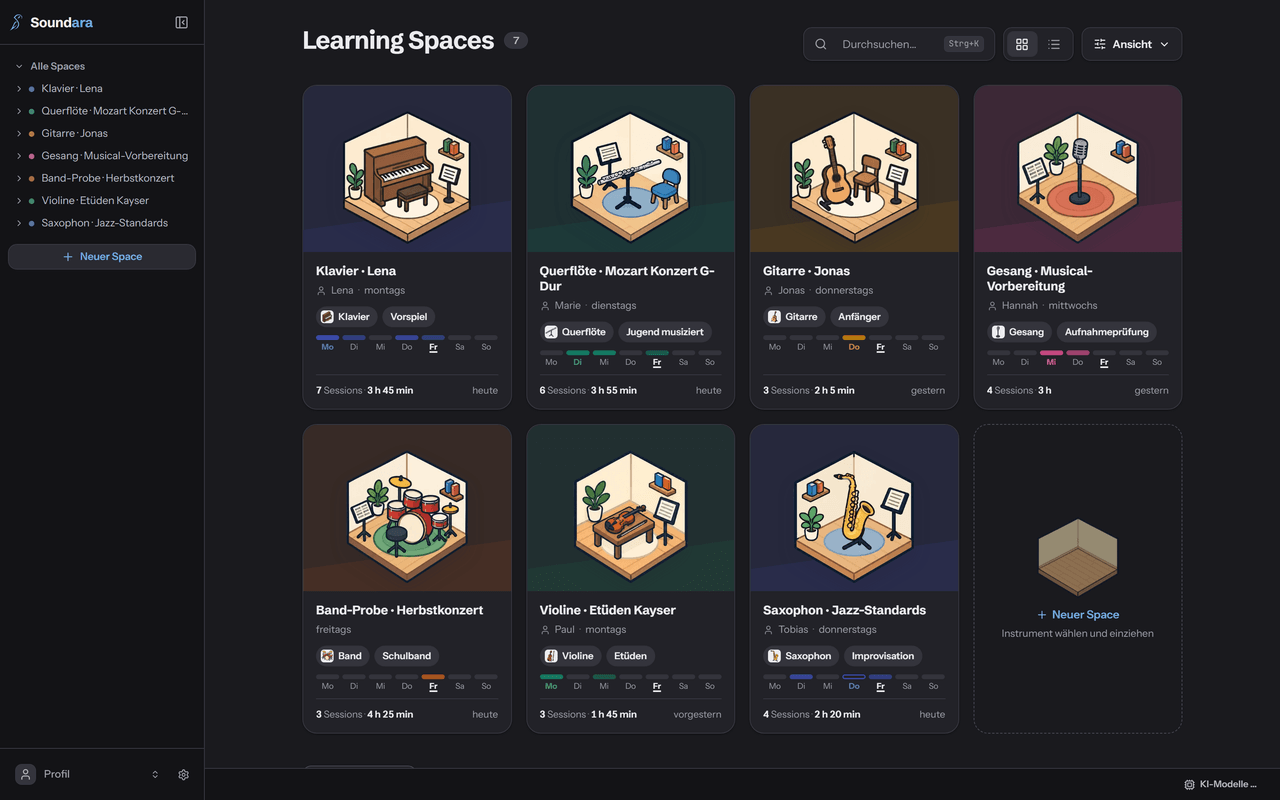Switch to list view icon

(1054, 44)
